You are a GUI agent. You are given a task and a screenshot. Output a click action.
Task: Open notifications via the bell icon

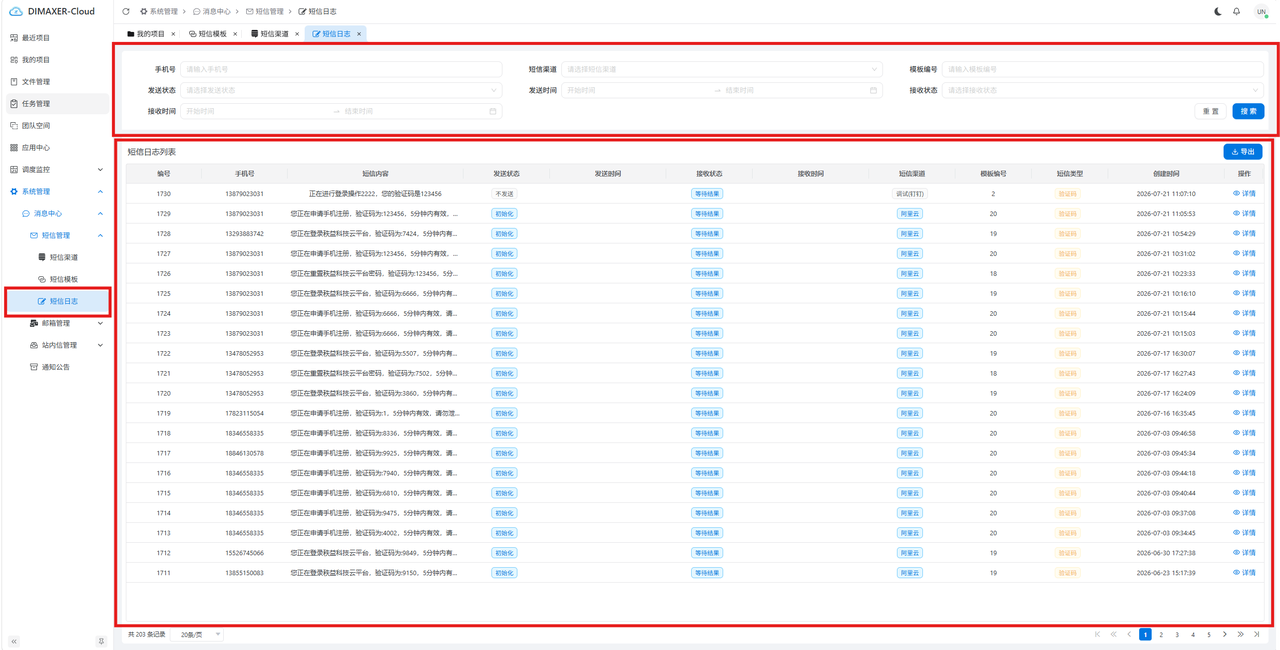pyautogui.click(x=1236, y=12)
